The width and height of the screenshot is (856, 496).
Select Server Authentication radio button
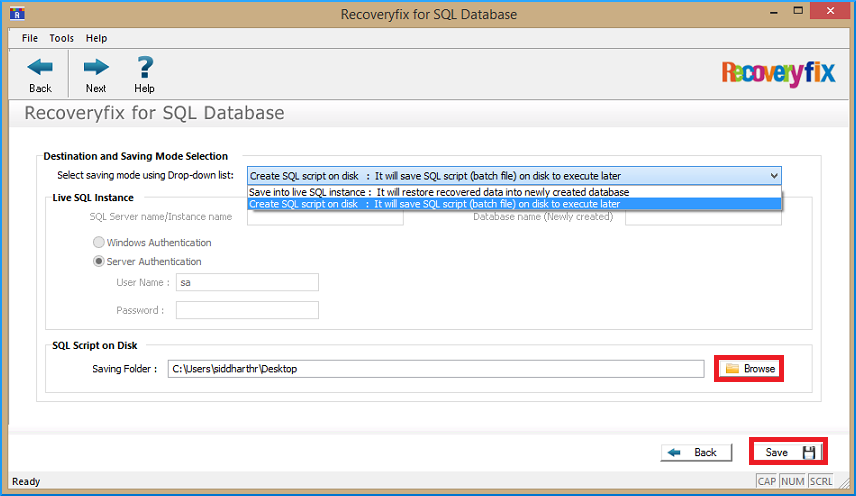[98, 261]
